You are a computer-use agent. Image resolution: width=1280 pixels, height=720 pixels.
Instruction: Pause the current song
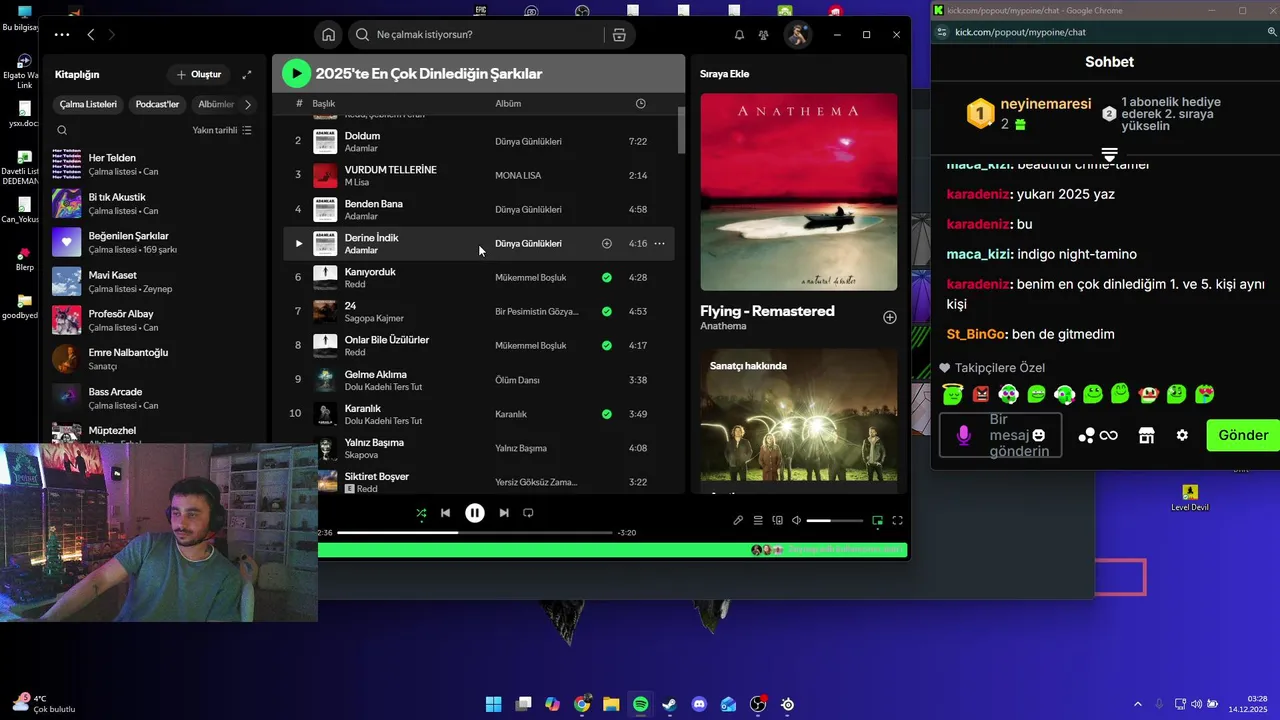[475, 513]
